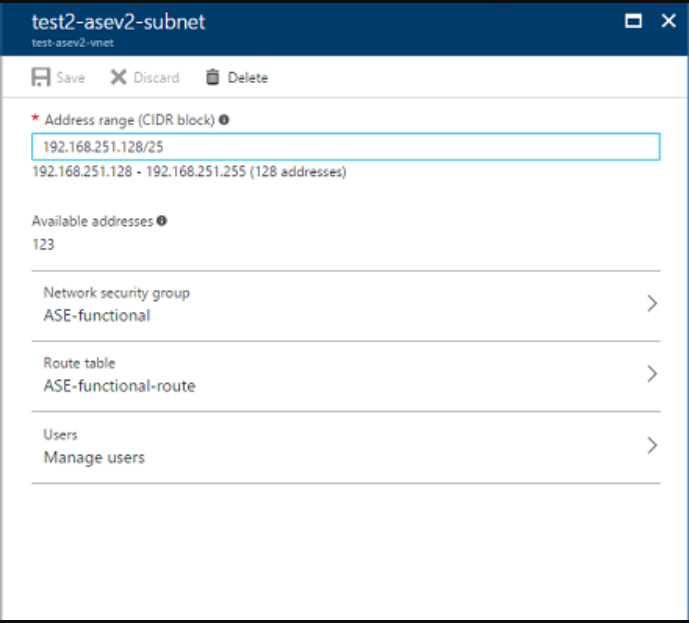The width and height of the screenshot is (689, 623).
Task: Focus the CIDR block address input
Action: [345, 147]
